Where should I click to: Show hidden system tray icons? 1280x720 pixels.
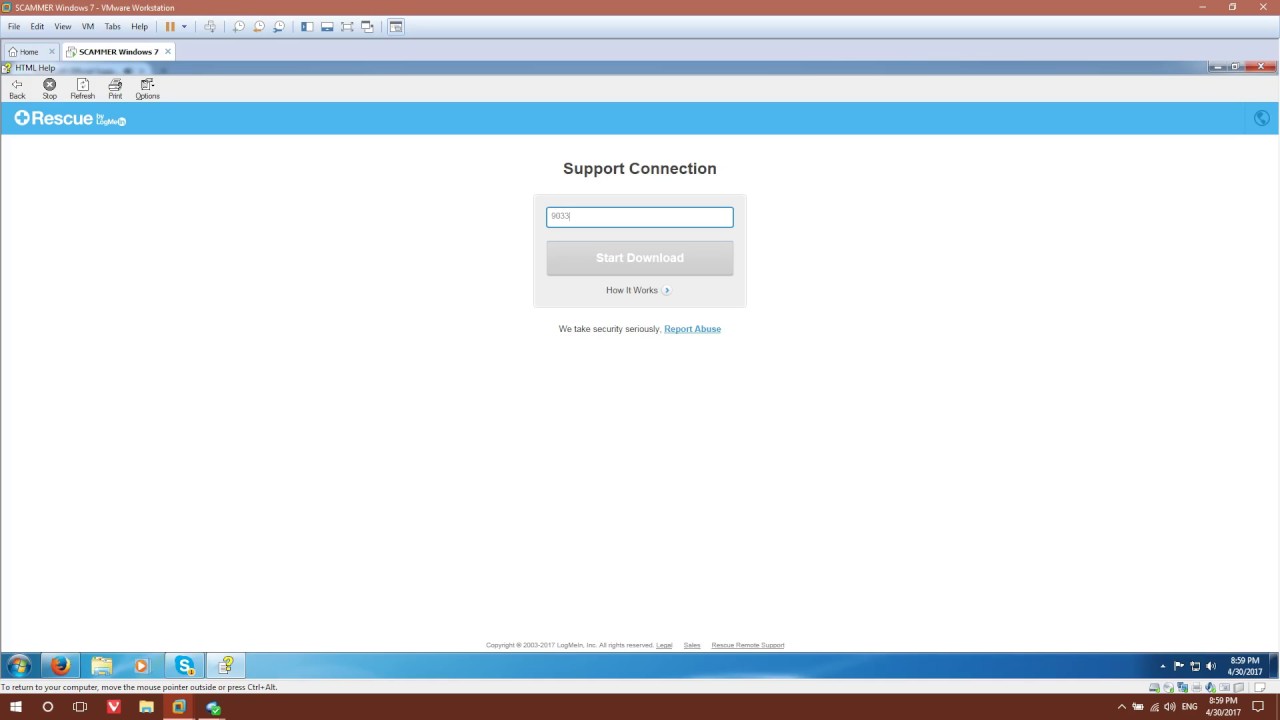click(x=1163, y=665)
